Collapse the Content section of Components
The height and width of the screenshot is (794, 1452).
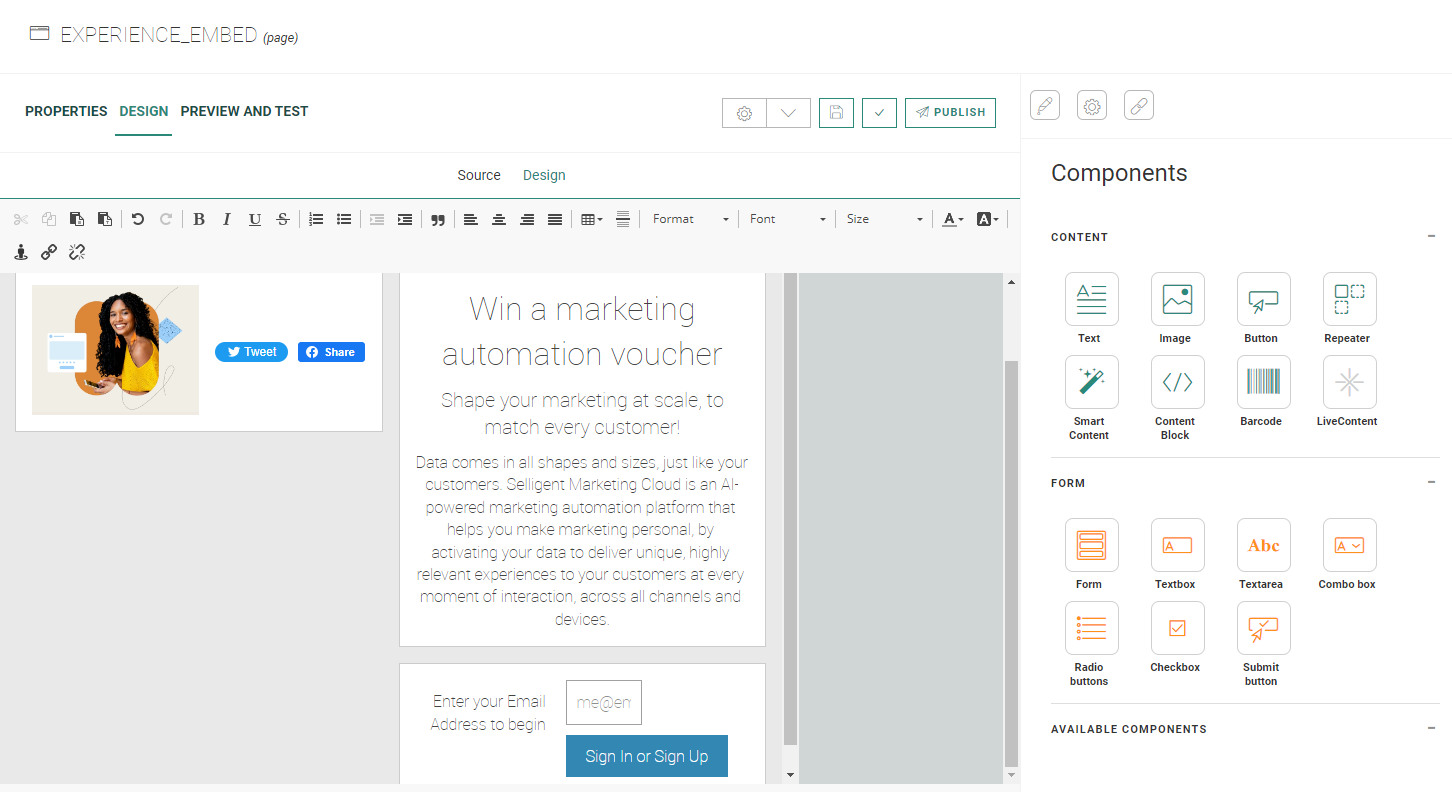click(1431, 237)
